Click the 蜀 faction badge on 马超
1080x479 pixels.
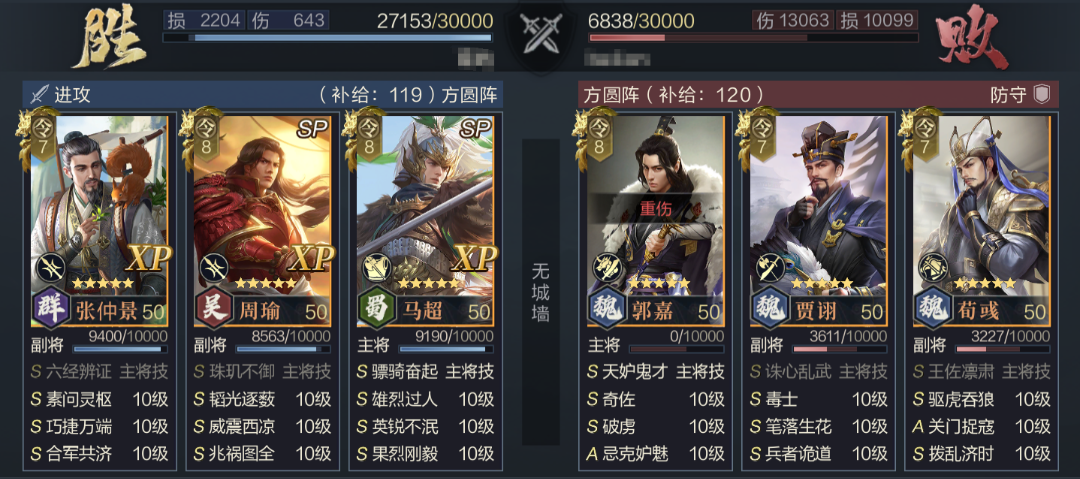pyautogui.click(x=376, y=311)
